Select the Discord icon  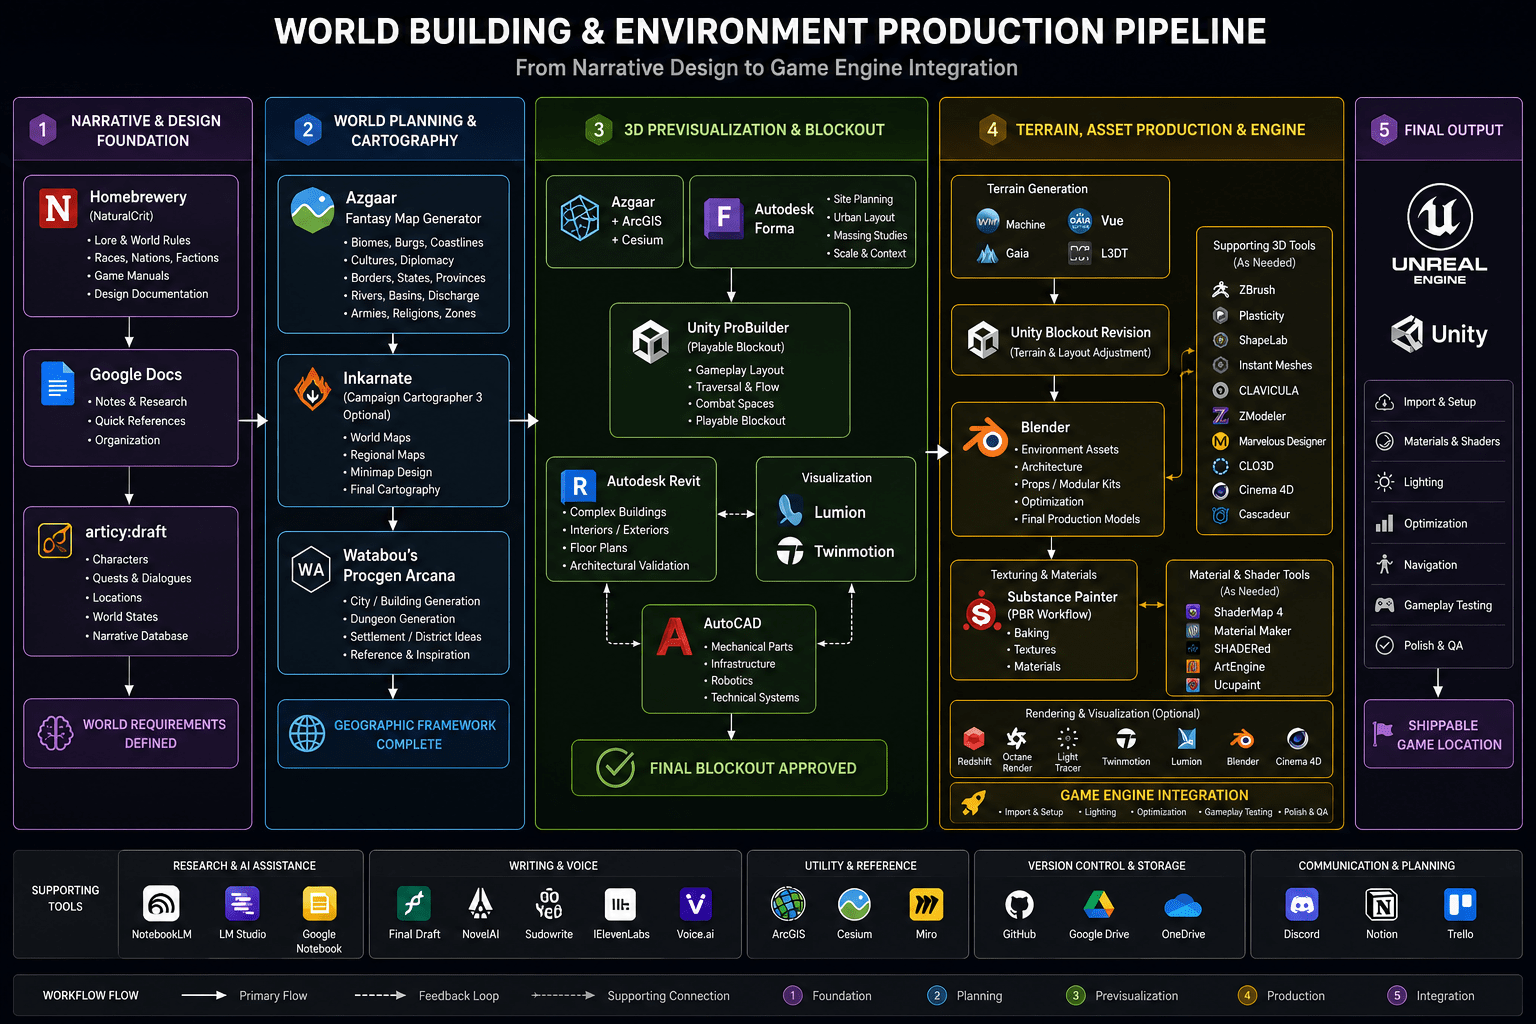pyautogui.click(x=1301, y=904)
